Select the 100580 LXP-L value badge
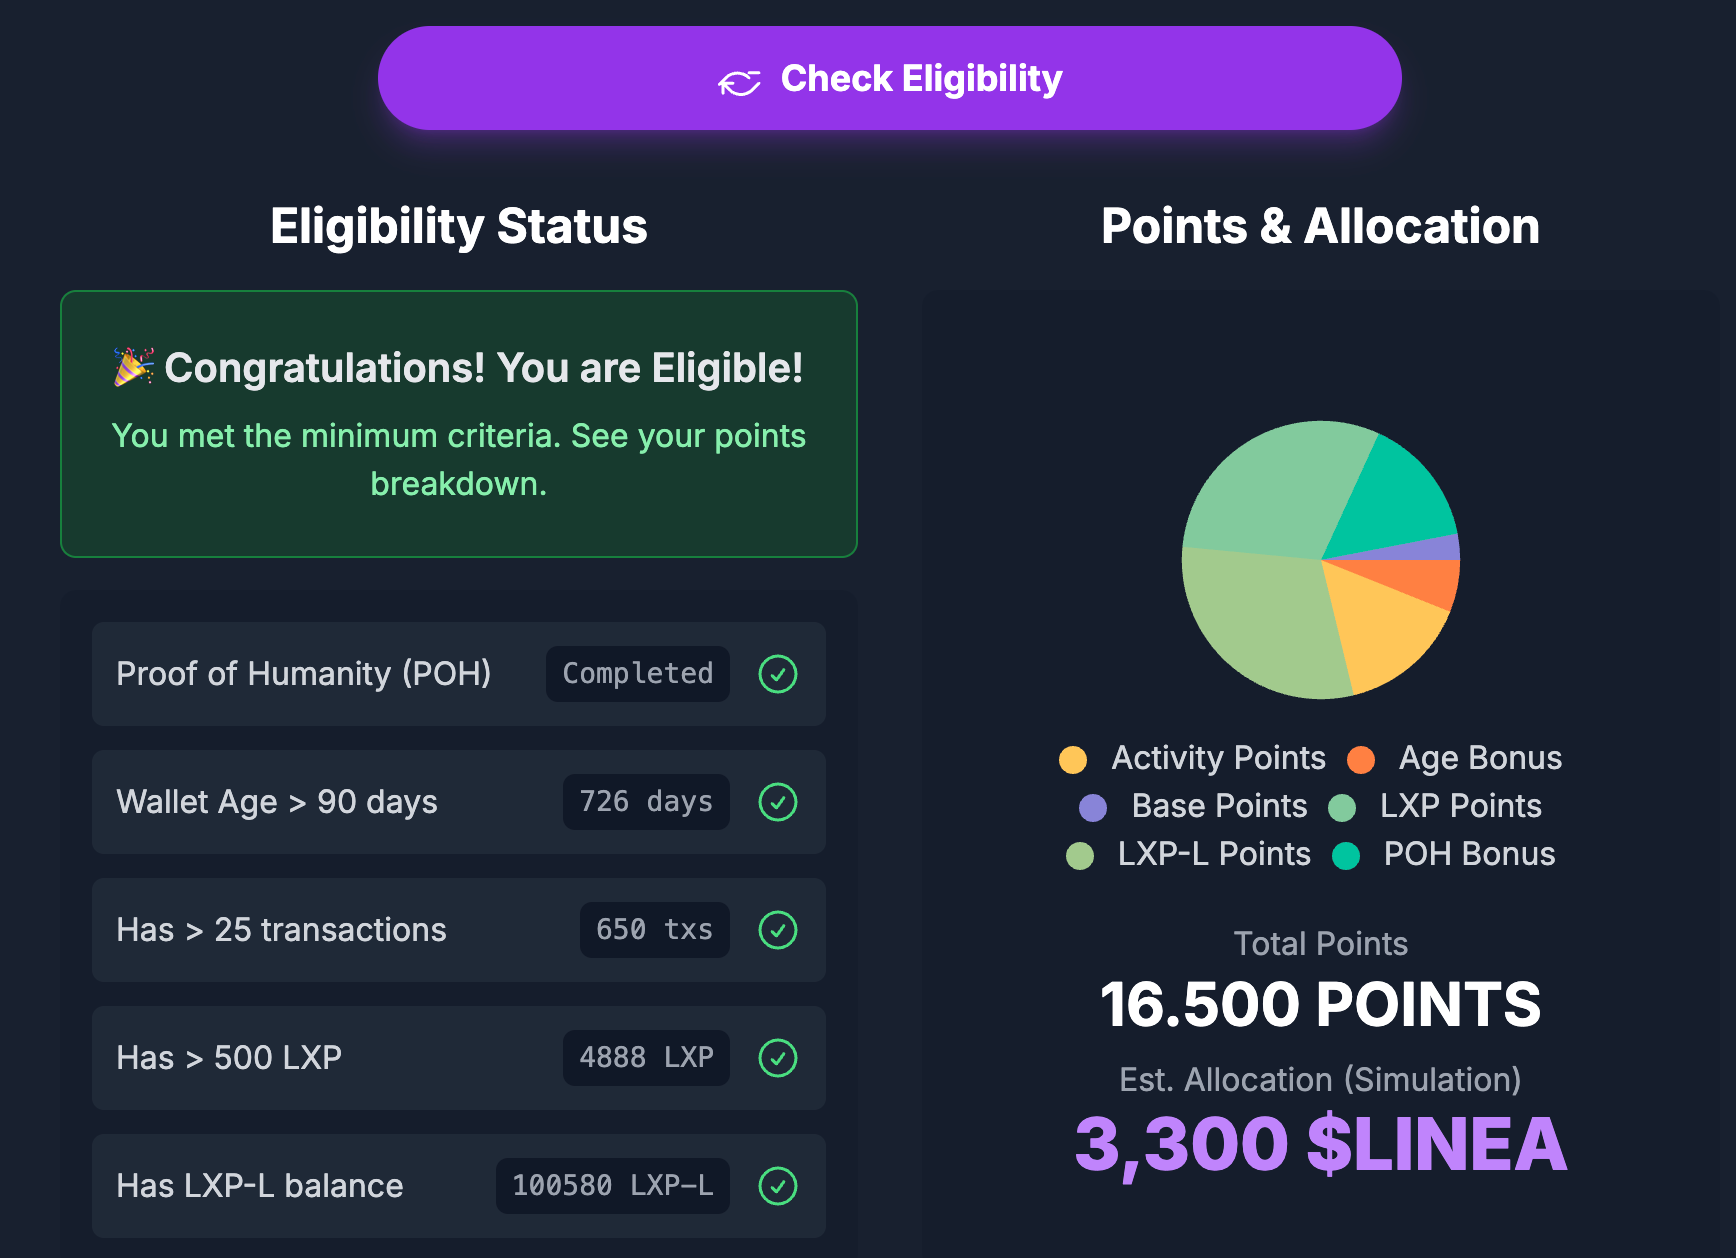1736x1258 pixels. pyautogui.click(x=613, y=1186)
